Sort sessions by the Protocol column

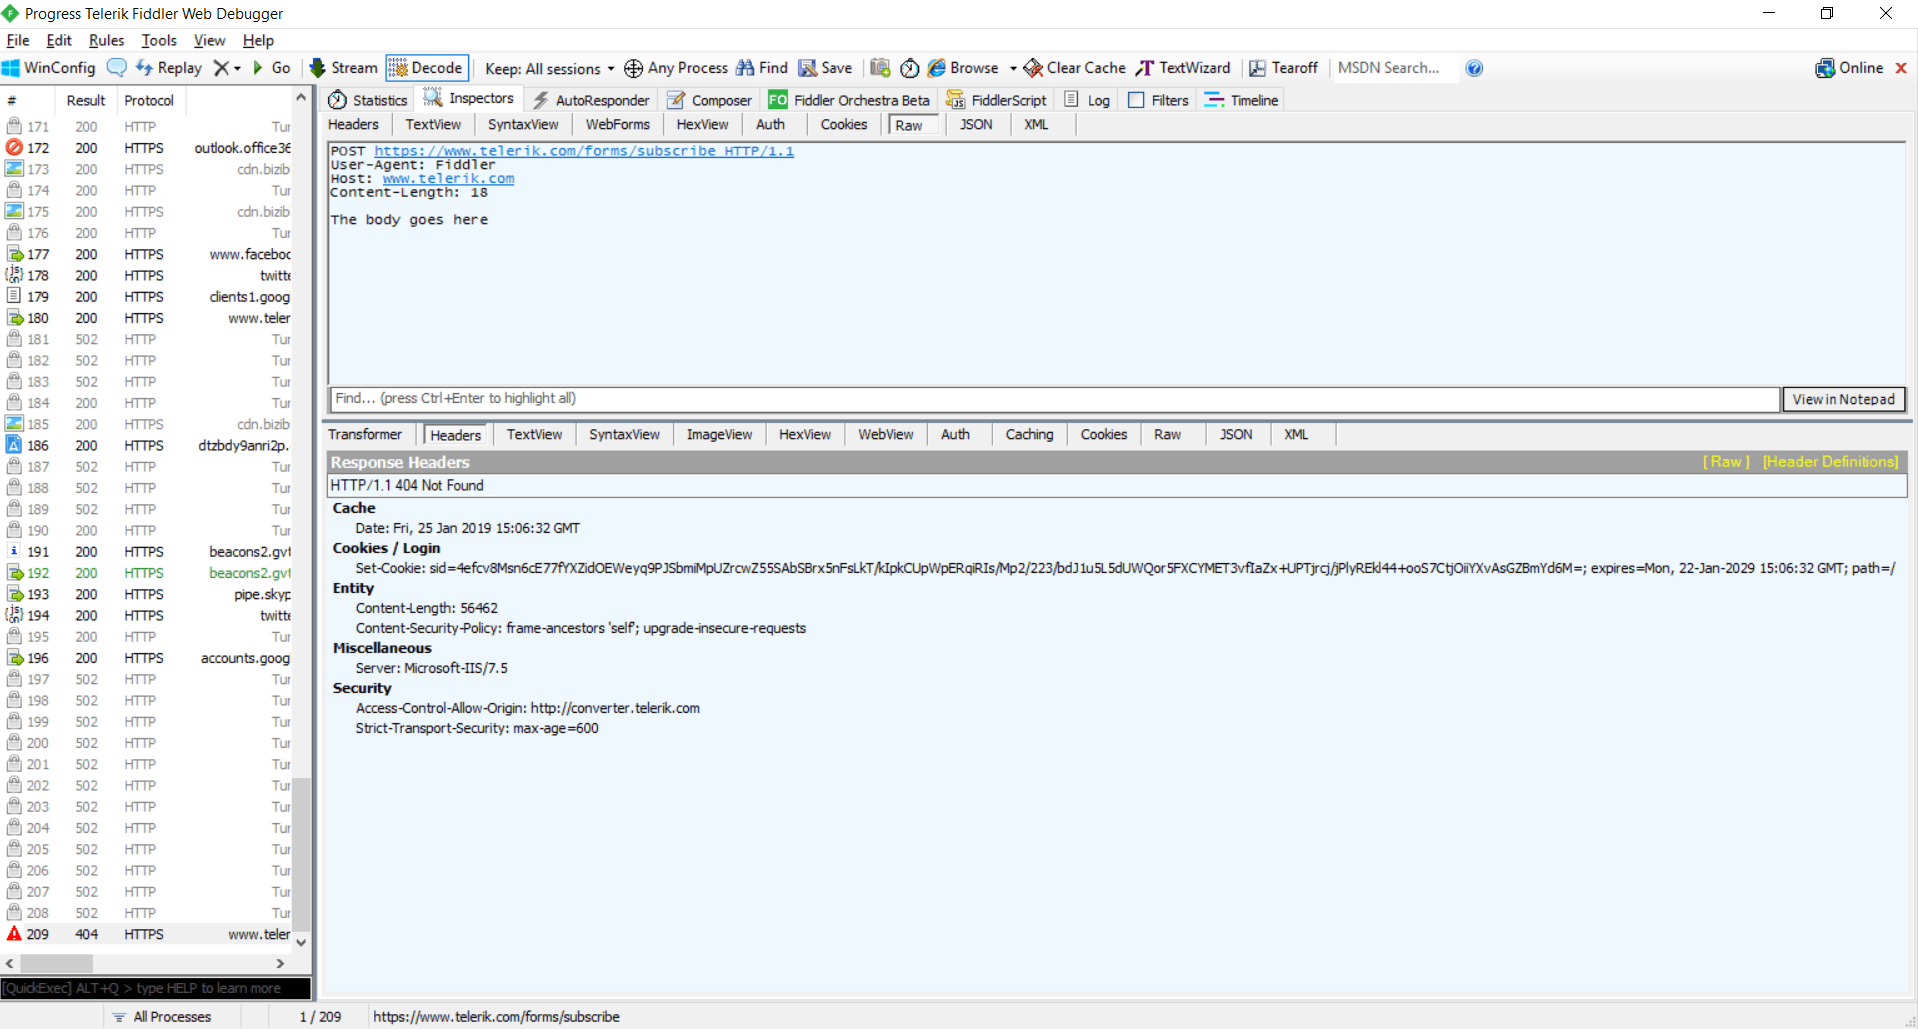coord(149,101)
